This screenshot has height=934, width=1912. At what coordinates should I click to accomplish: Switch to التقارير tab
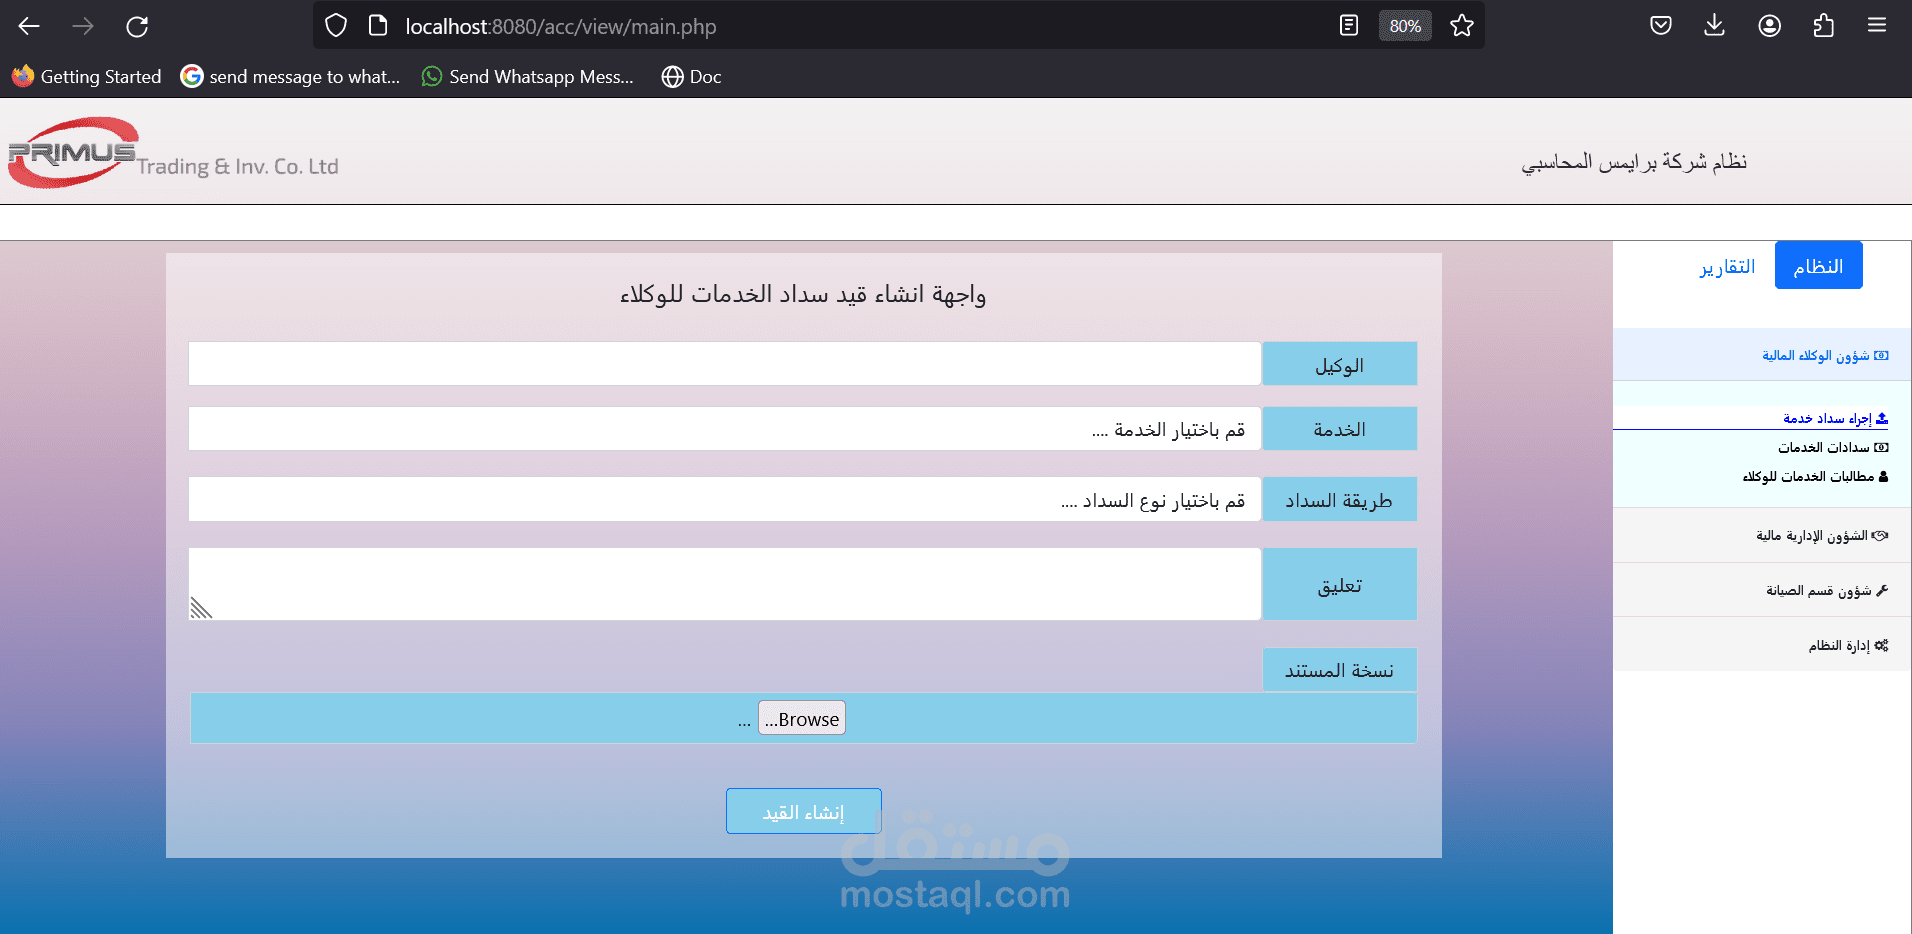[1727, 266]
